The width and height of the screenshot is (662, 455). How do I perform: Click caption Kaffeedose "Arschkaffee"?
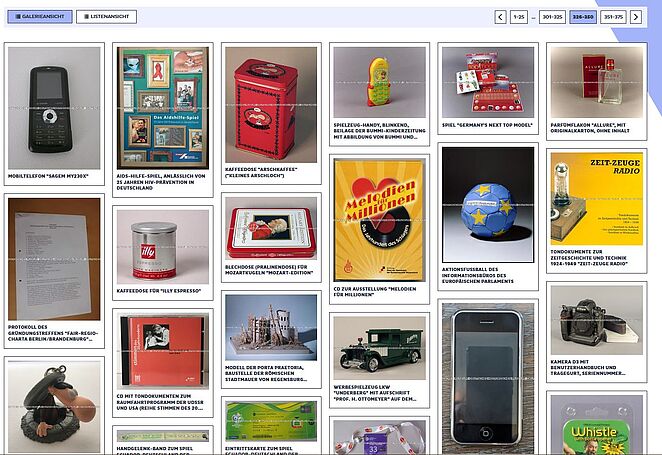point(261,173)
